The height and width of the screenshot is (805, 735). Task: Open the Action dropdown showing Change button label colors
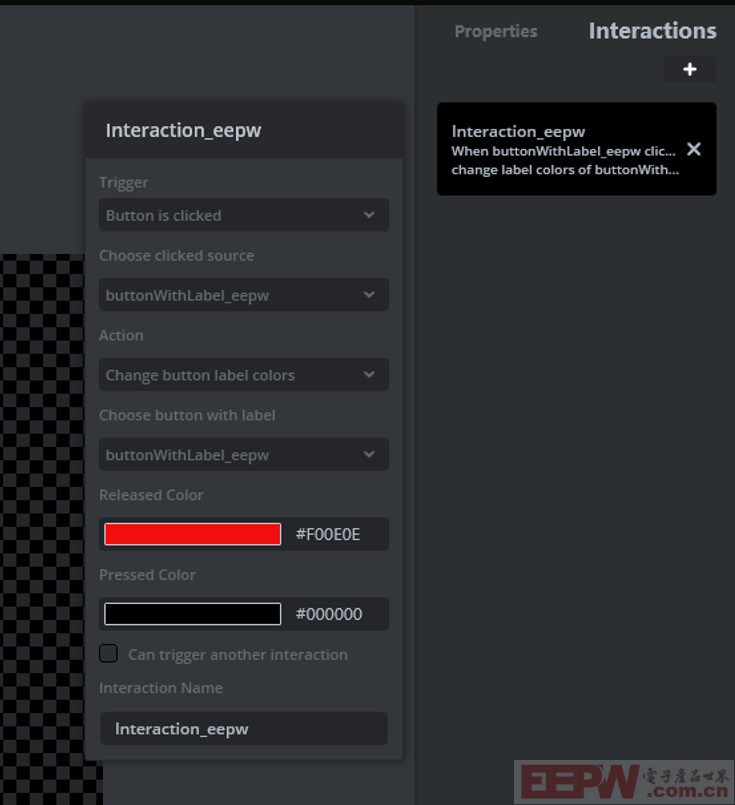pyautogui.click(x=244, y=375)
